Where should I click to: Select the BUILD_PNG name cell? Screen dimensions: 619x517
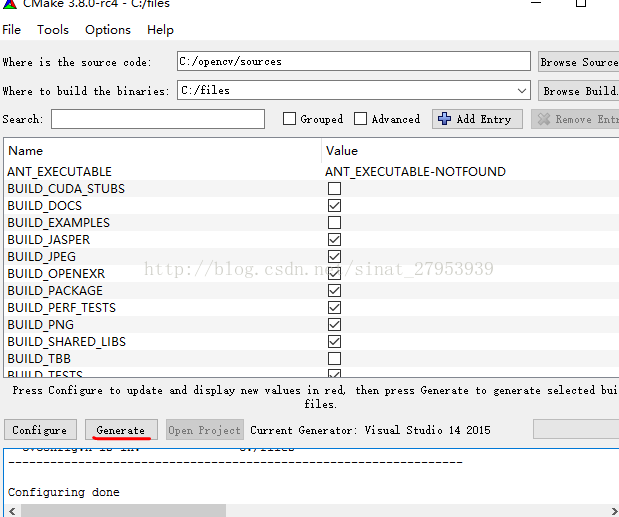(x=40, y=324)
